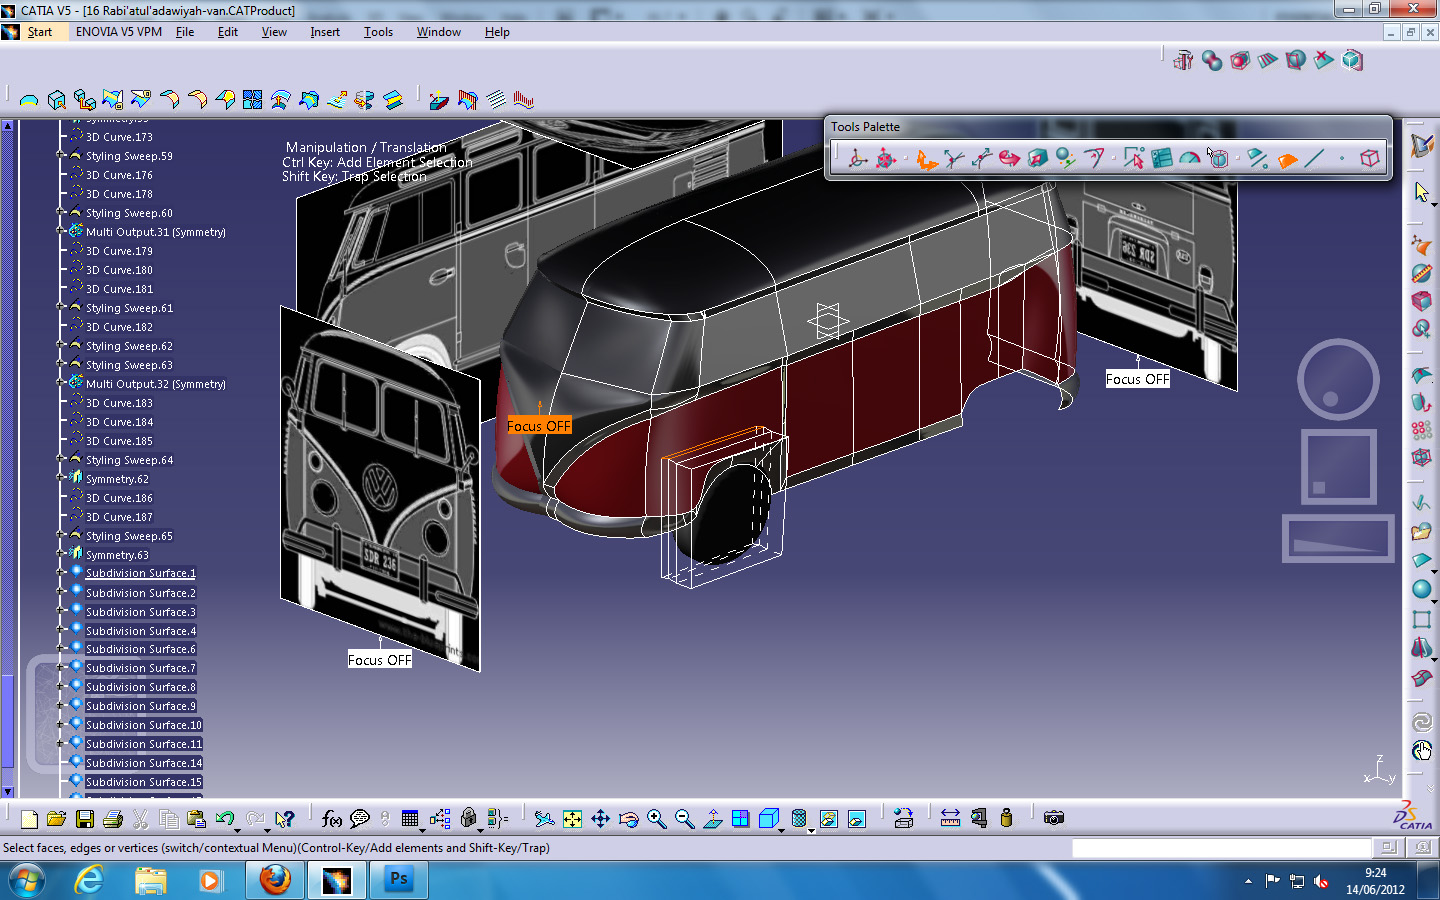Select the Measure Between ruler icon

pyautogui.click(x=950, y=818)
